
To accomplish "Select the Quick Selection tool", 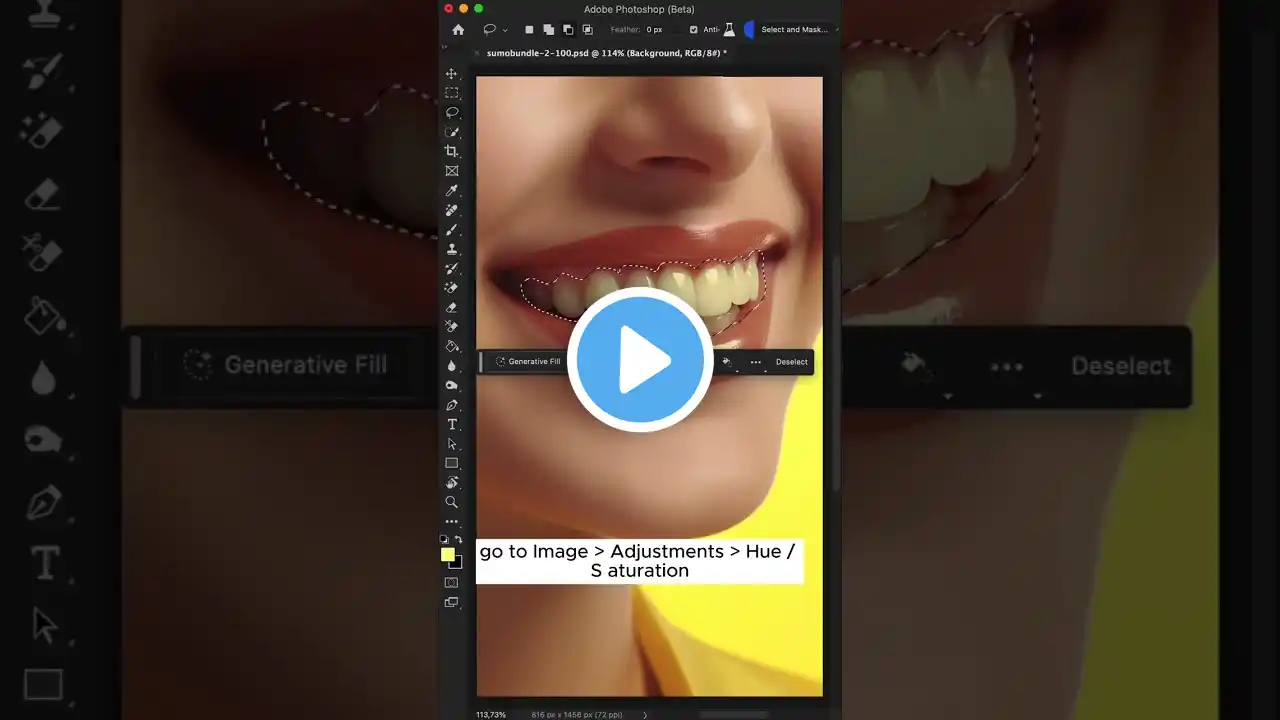I will [452, 132].
